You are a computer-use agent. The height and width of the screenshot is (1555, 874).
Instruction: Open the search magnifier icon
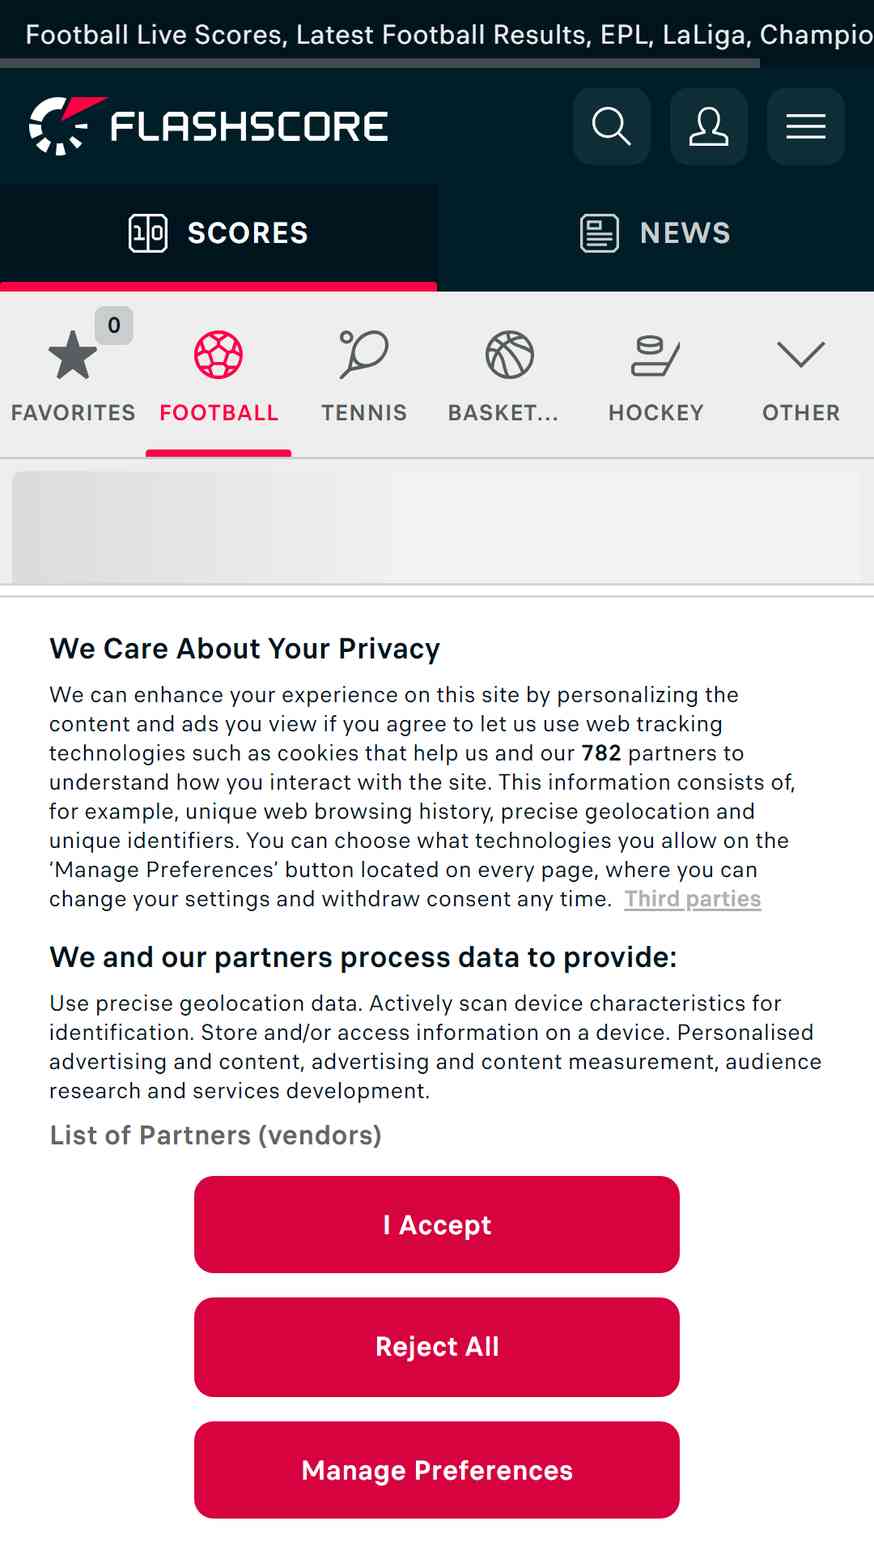coord(611,126)
